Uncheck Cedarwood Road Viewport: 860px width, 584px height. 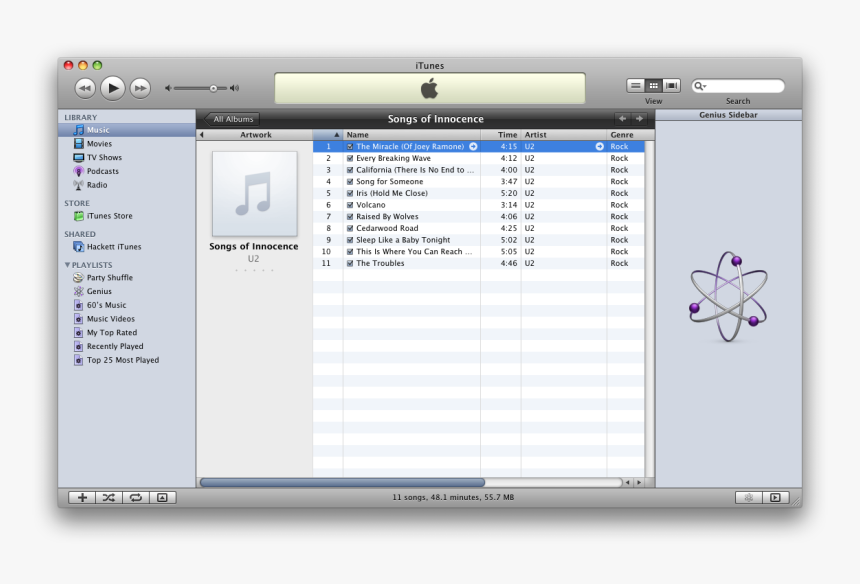350,228
